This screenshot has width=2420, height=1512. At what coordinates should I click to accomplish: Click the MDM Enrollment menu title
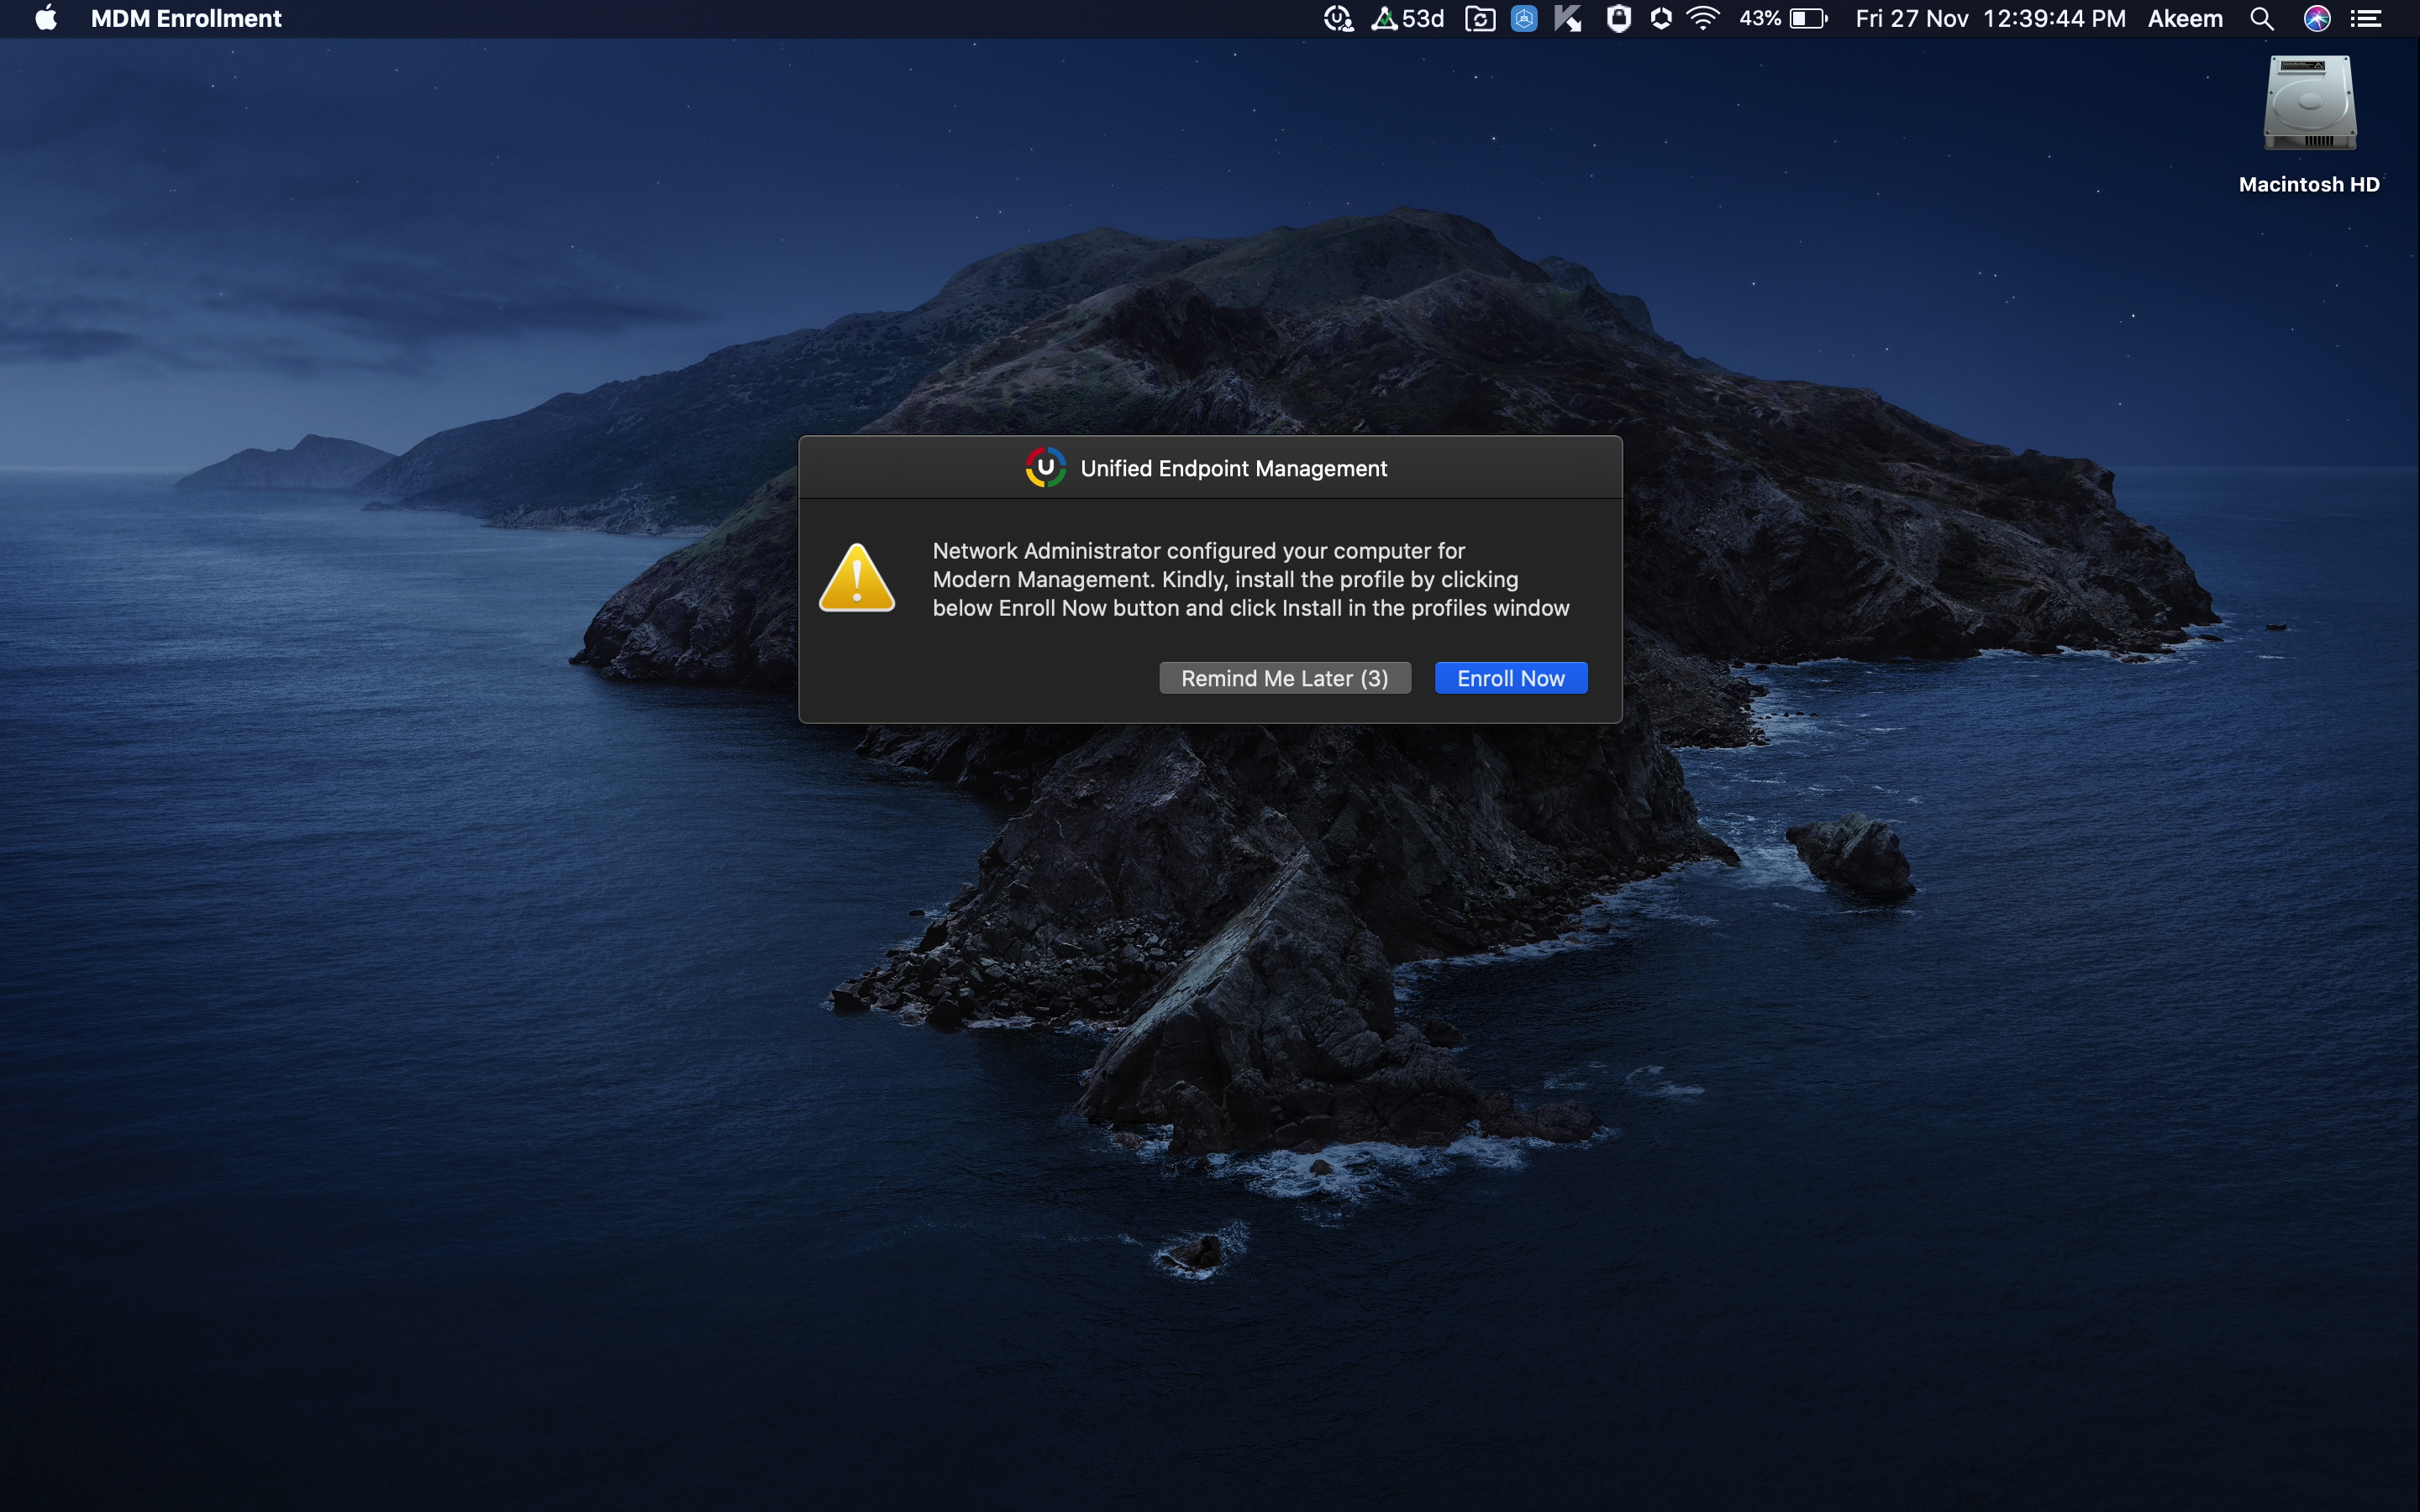click(185, 18)
